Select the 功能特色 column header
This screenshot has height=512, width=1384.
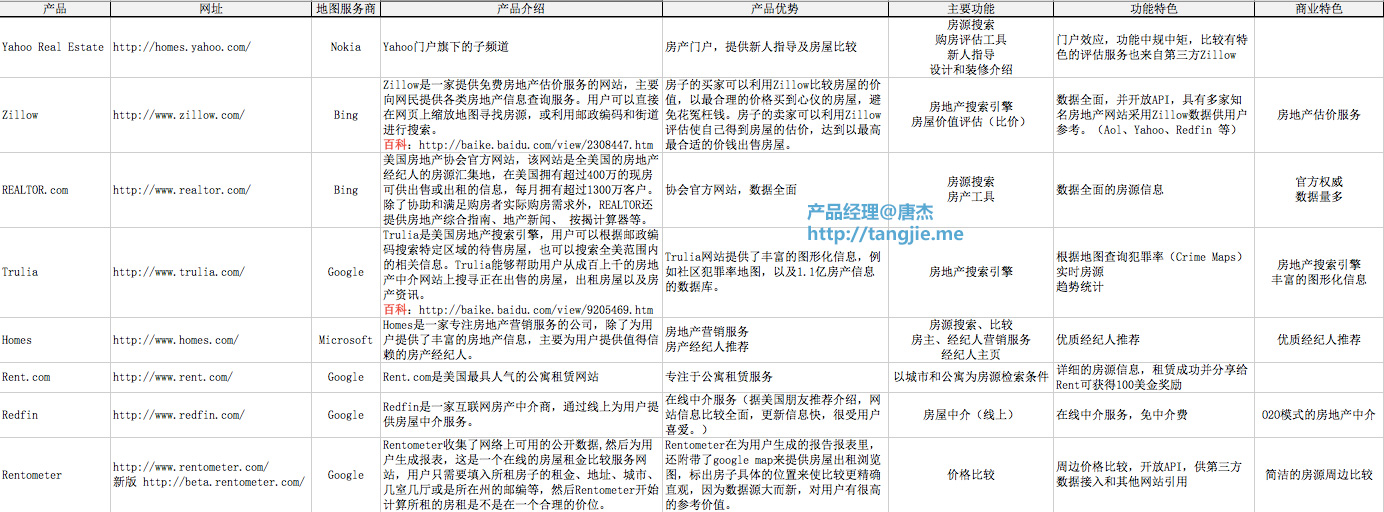point(1154,9)
